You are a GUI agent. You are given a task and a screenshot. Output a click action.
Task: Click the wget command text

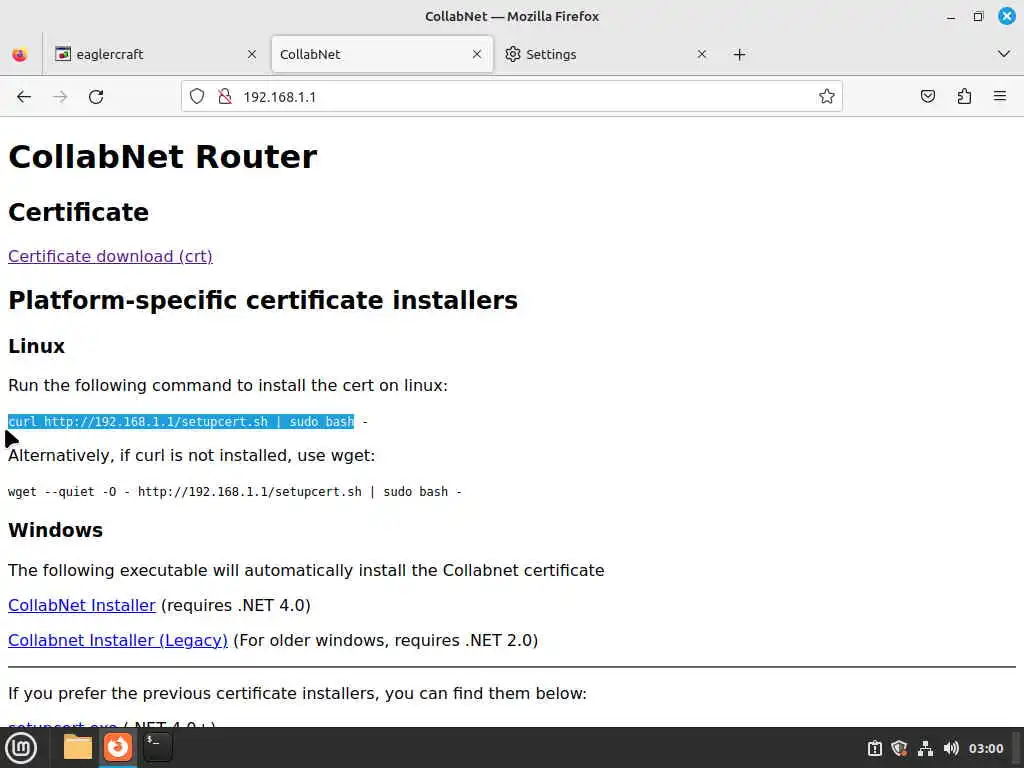(x=234, y=492)
